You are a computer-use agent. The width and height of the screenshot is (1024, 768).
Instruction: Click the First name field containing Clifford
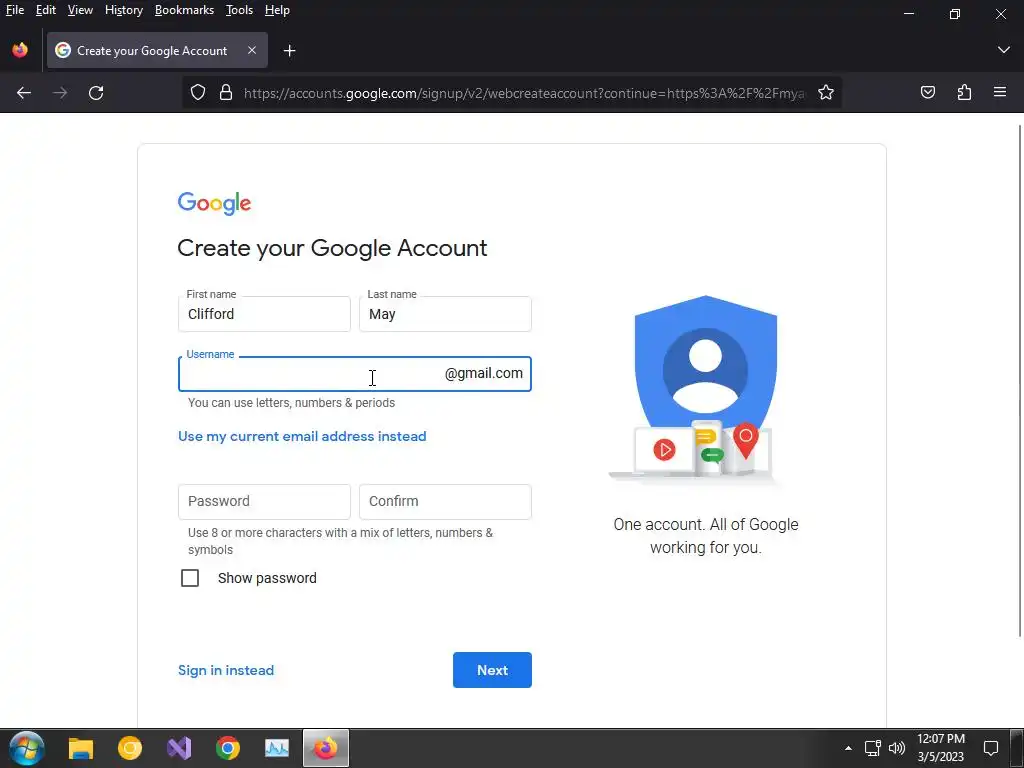pyautogui.click(x=264, y=314)
